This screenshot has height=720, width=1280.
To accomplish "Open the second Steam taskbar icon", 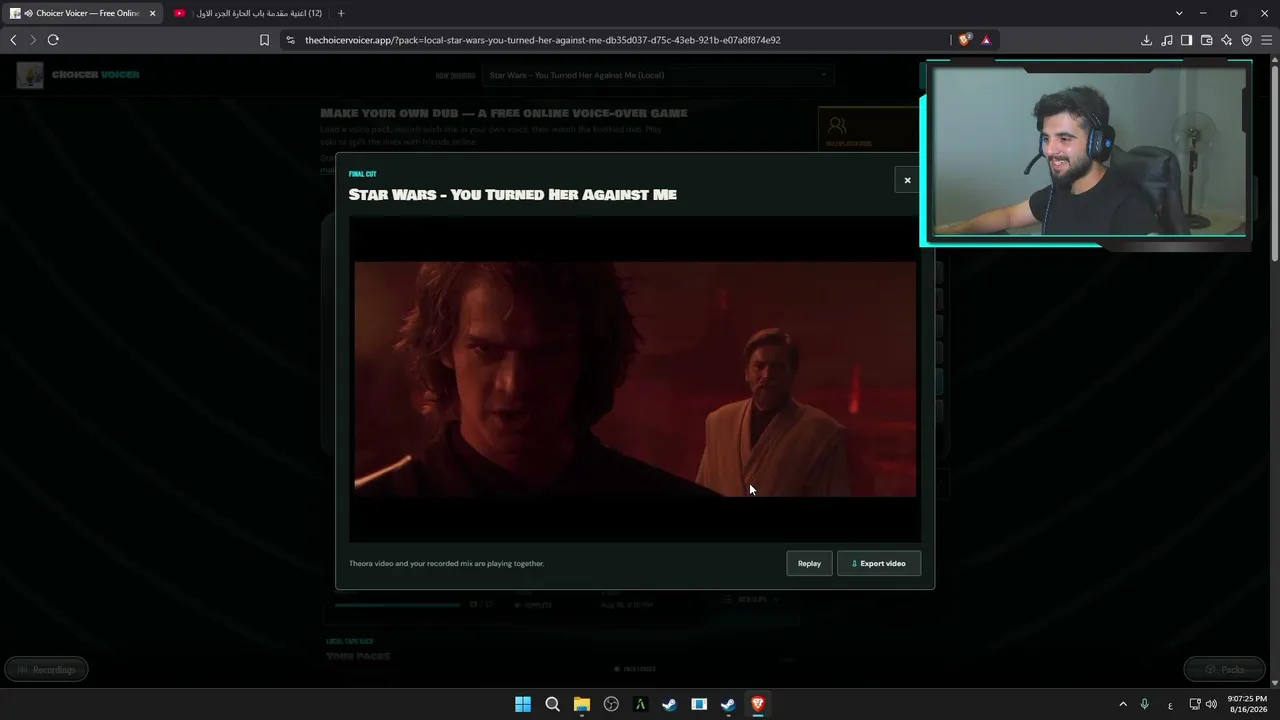I will pos(728,704).
